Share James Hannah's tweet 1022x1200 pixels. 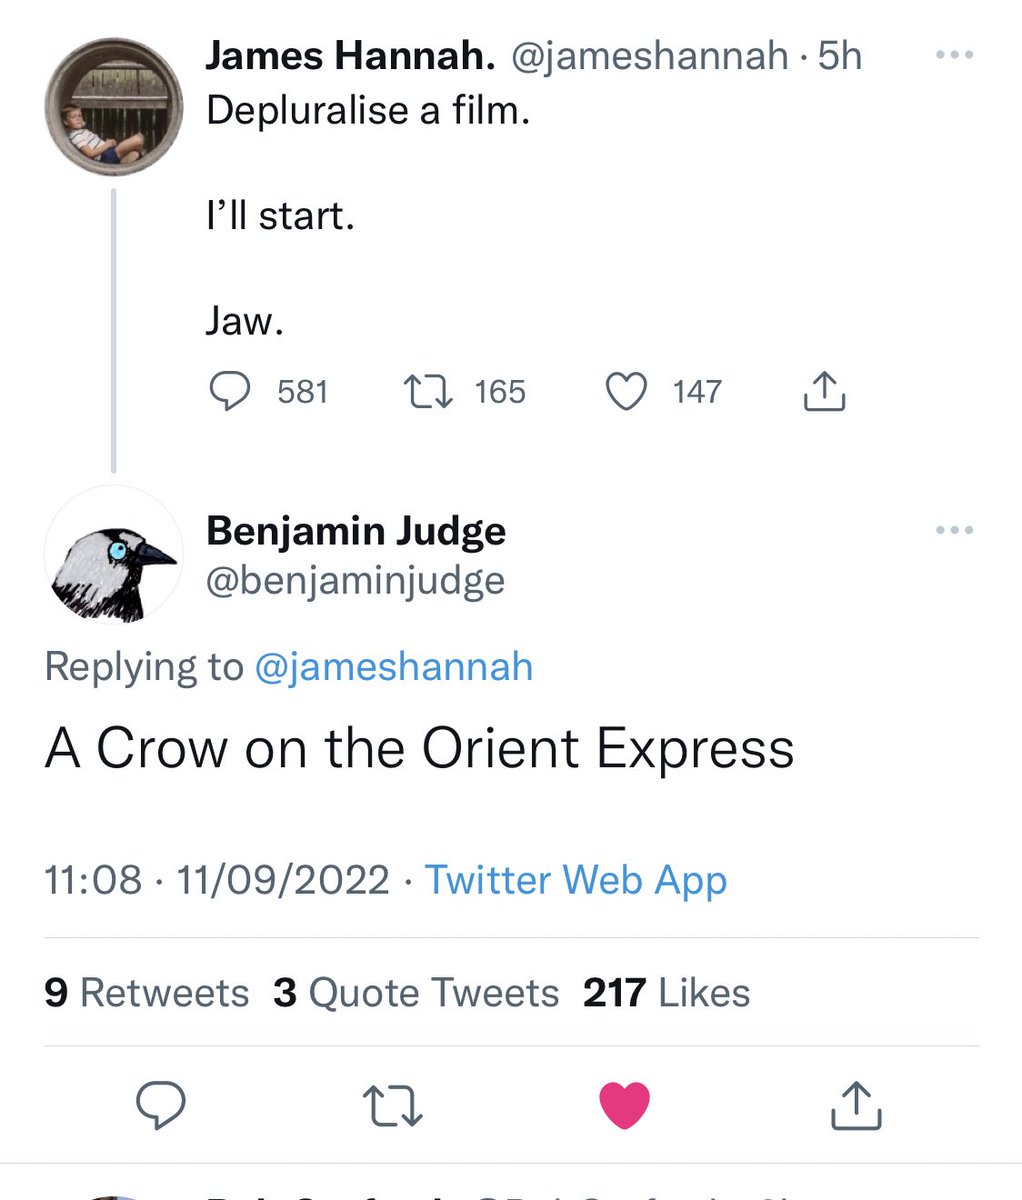tap(825, 391)
